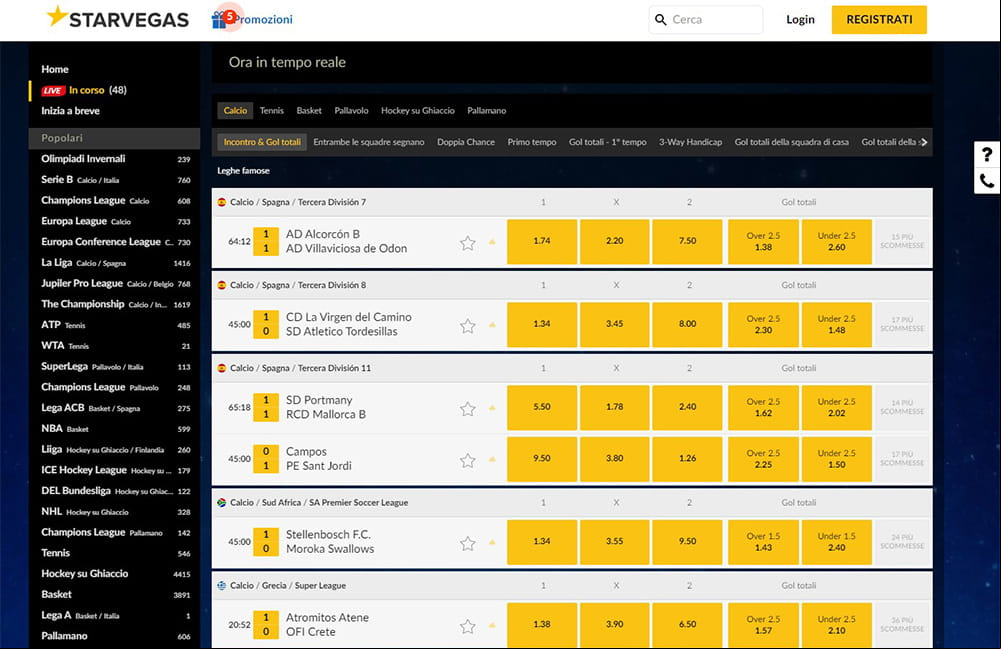
Task: Select Under 1.5 at 2.40 for Stellenbosch
Action: tap(837, 542)
